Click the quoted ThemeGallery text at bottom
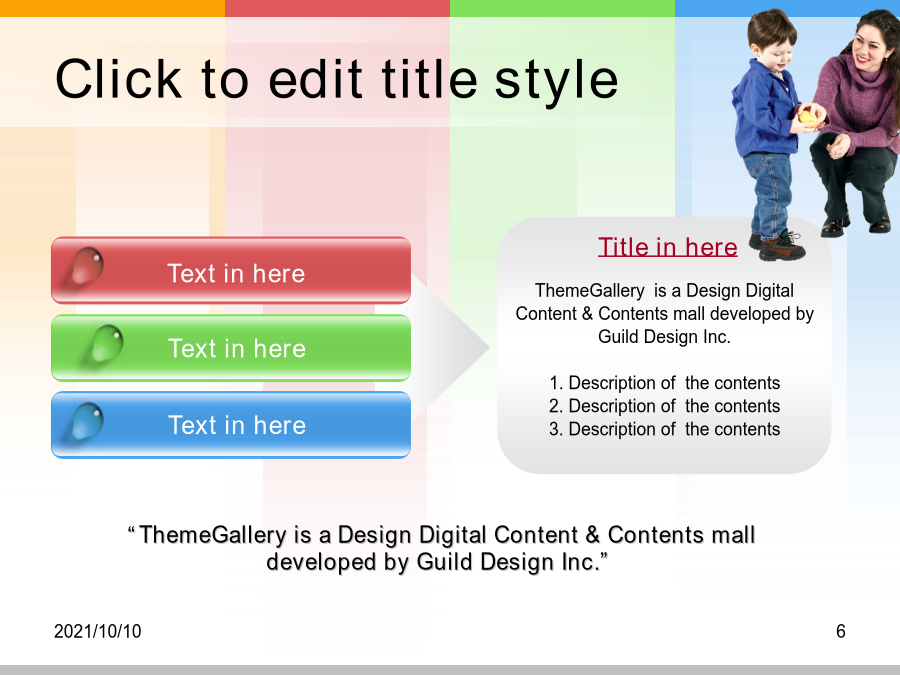This screenshot has width=900, height=675. pyautogui.click(x=441, y=548)
